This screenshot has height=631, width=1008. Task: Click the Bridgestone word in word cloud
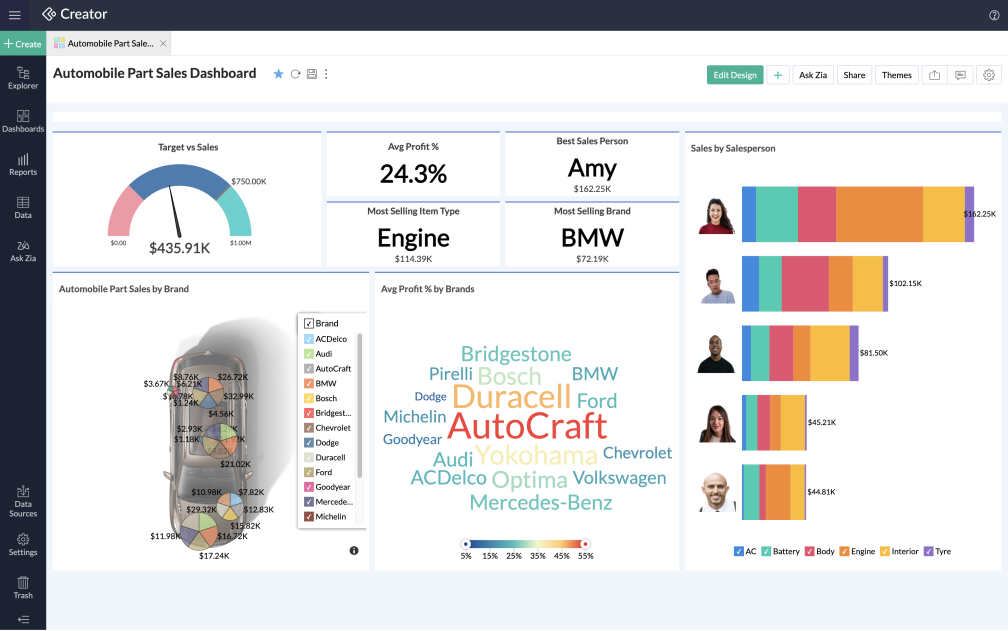coord(516,353)
